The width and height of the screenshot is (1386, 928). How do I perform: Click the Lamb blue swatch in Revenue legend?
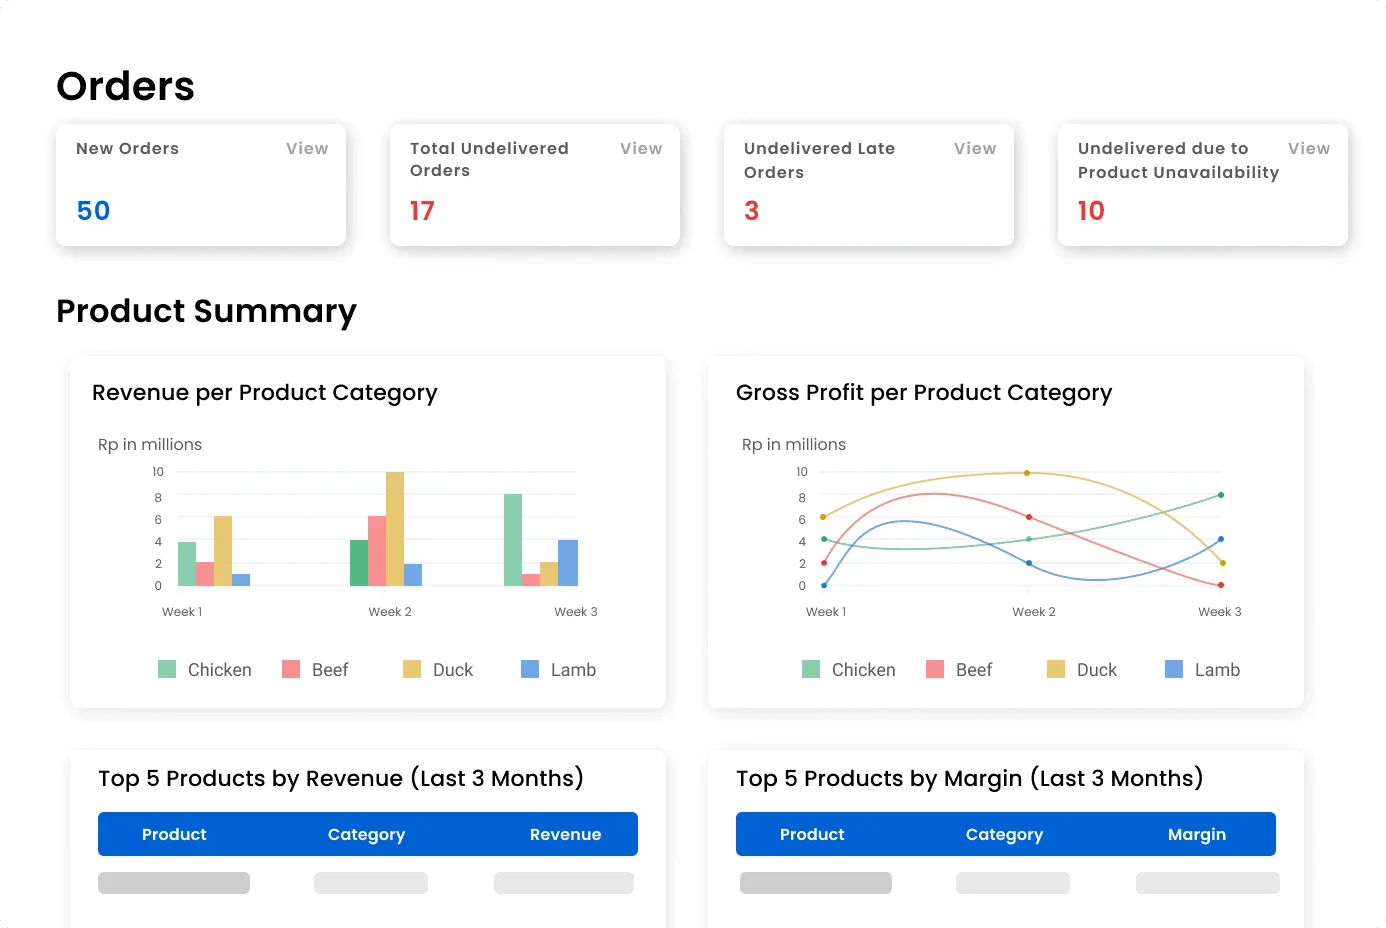coord(530,669)
